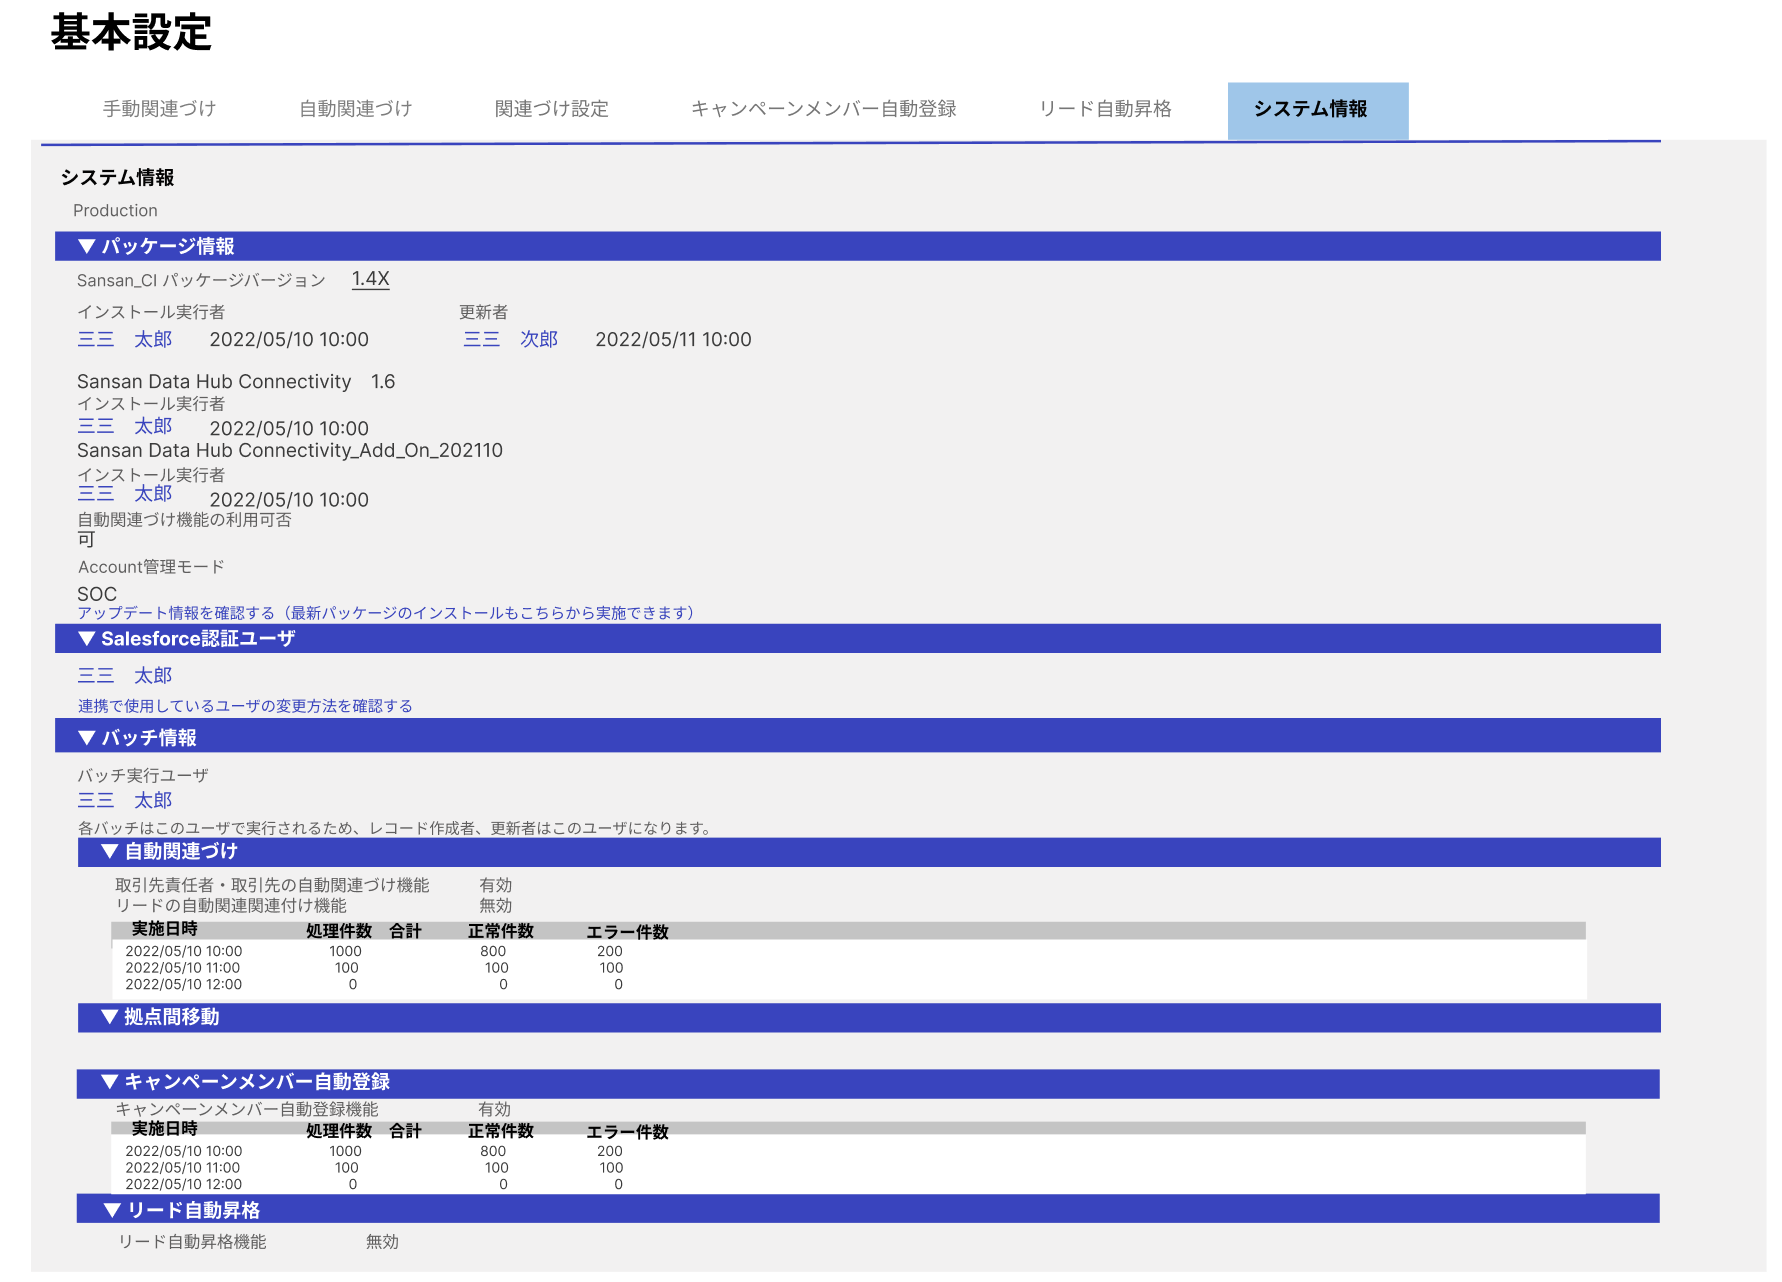Image resolution: width=1782 pixels, height=1282 pixels.
Task: Click the 1.4X package version link
Action: pyautogui.click(x=370, y=279)
